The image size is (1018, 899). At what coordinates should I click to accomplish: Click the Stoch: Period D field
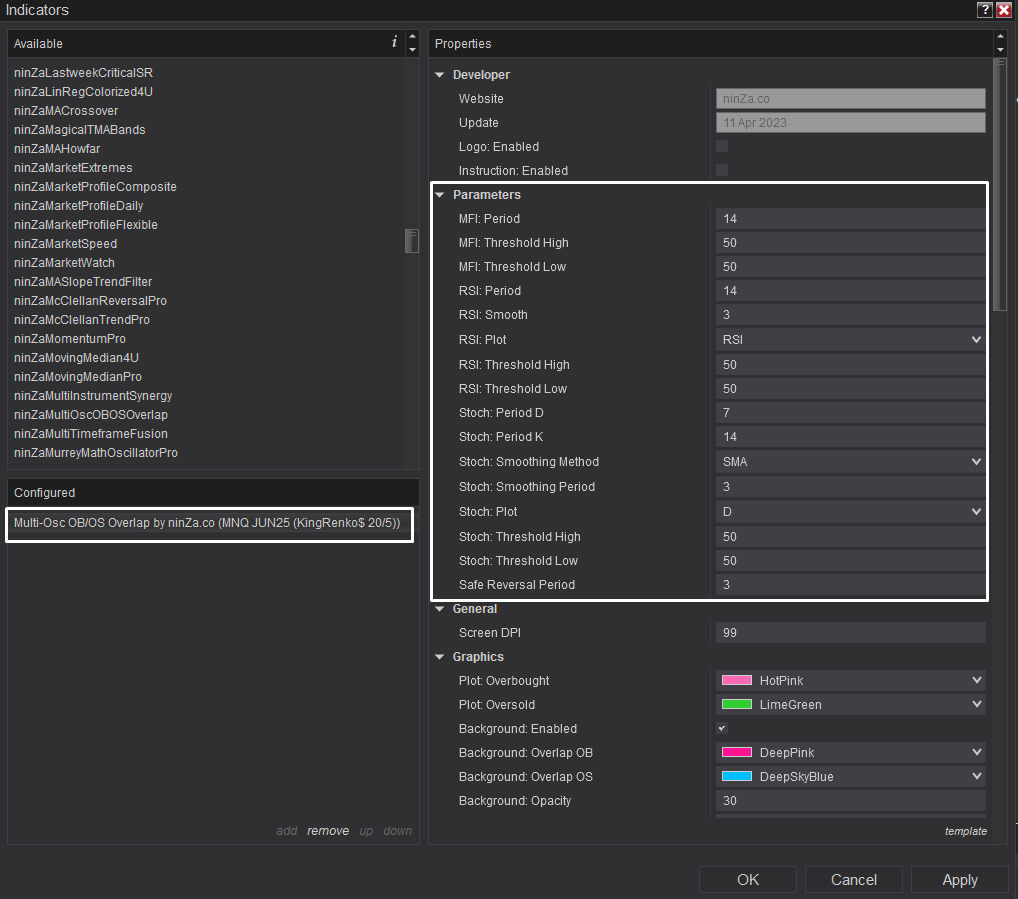pyautogui.click(x=850, y=413)
